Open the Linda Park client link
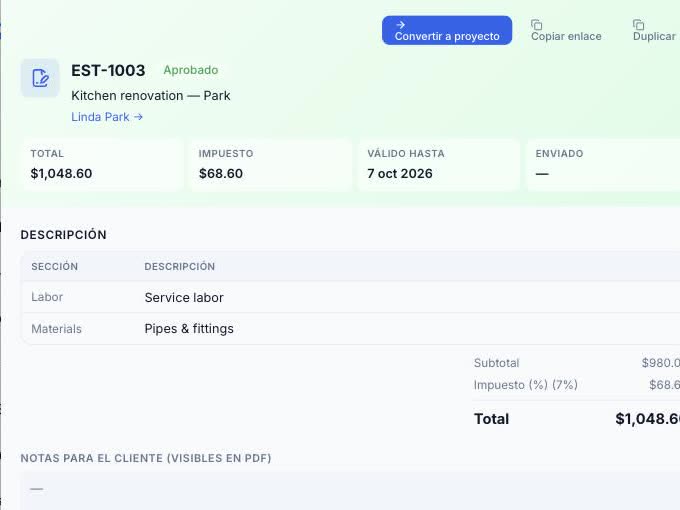 (107, 117)
